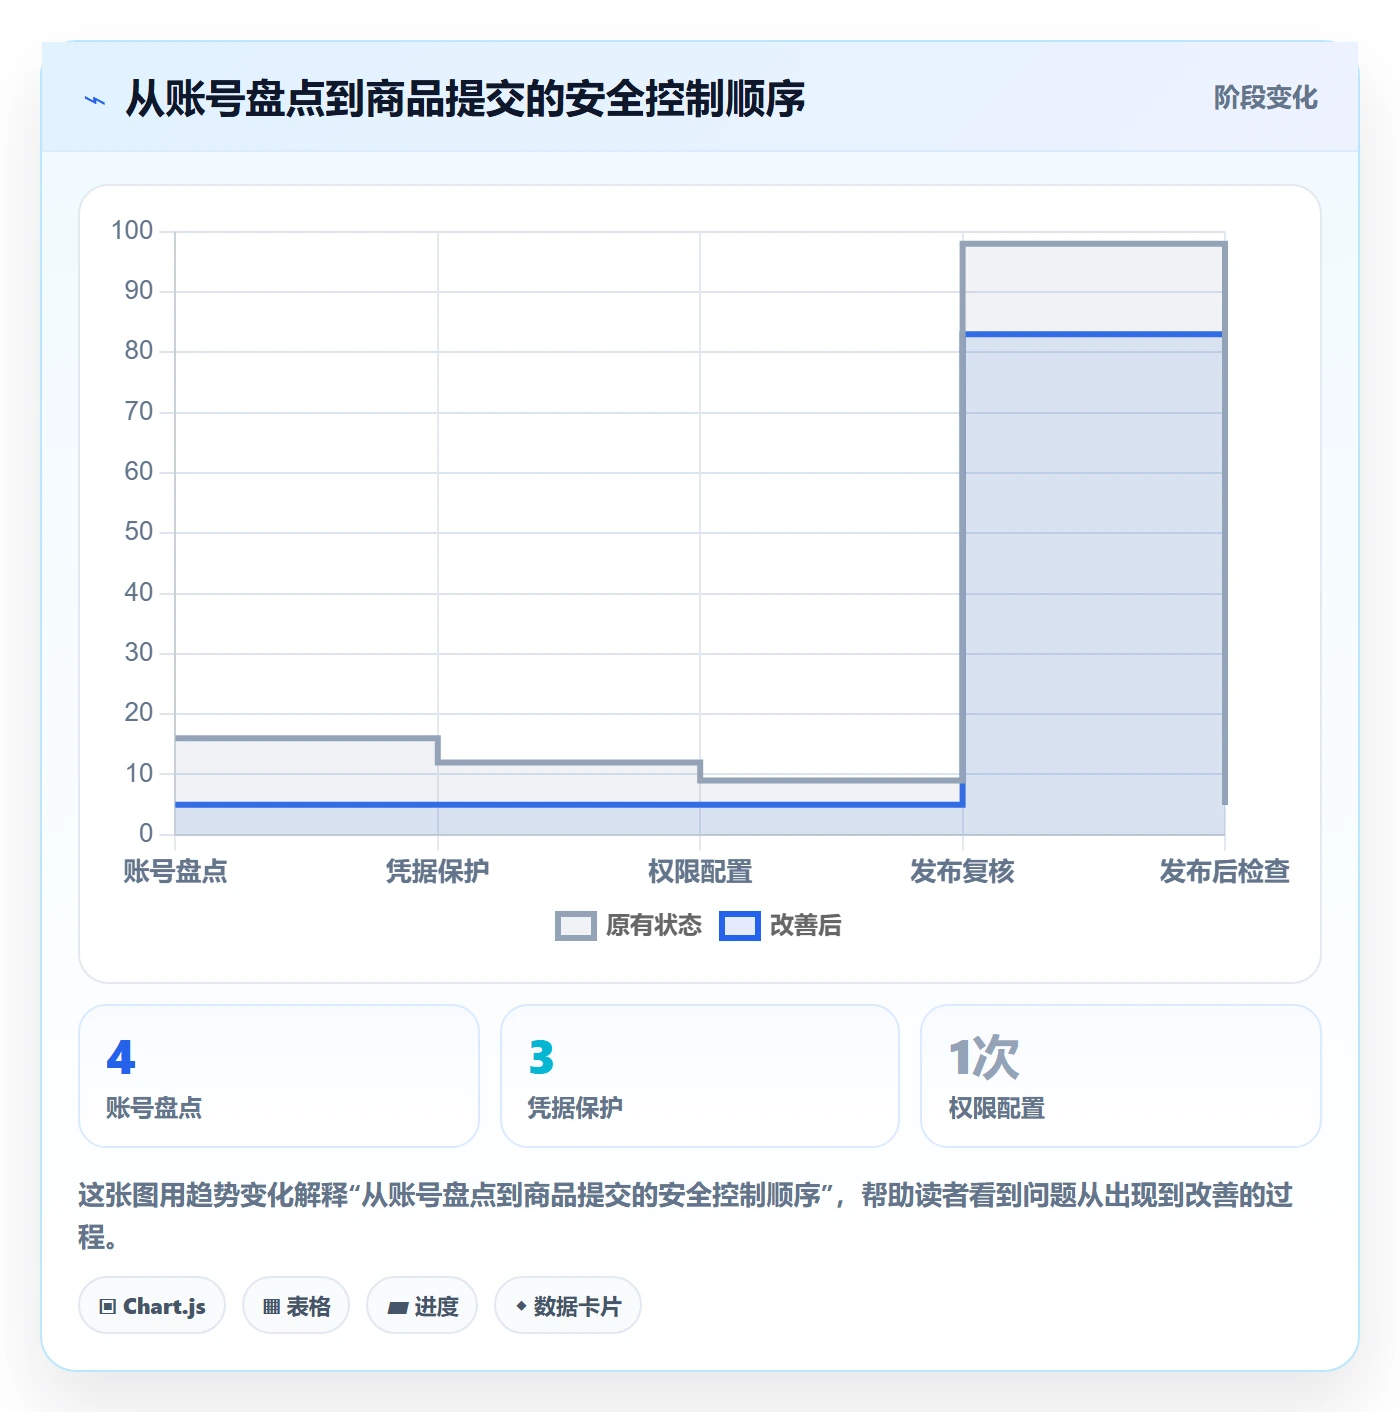
Task: Open the 权限配置 stat card showing 1次
Action: (x=1121, y=1076)
